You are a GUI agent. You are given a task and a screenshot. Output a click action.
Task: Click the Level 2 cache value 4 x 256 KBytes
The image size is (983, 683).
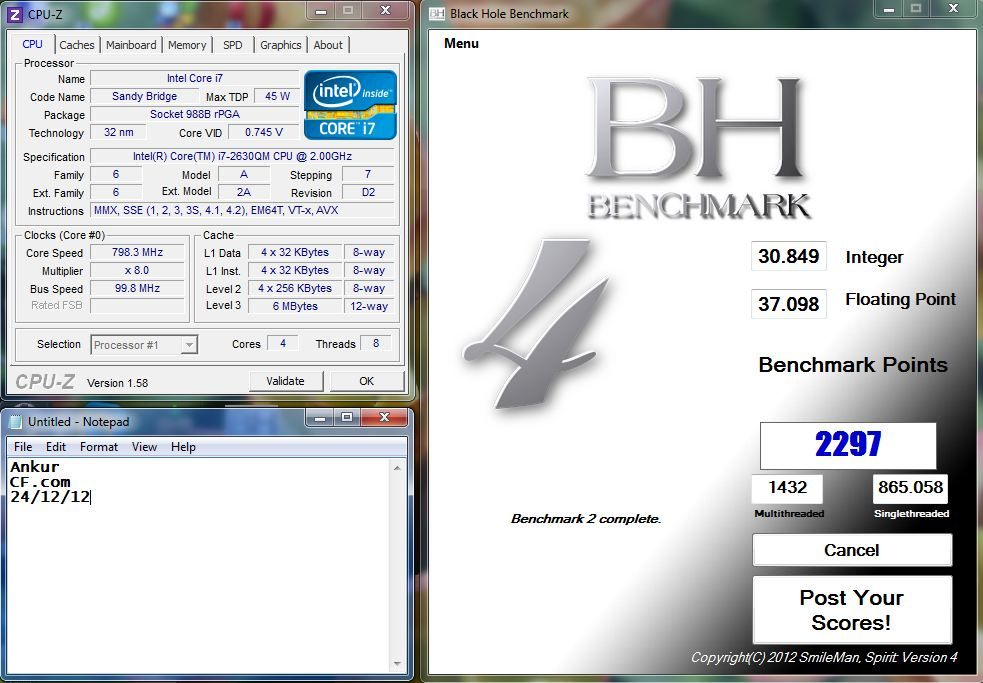[295, 288]
